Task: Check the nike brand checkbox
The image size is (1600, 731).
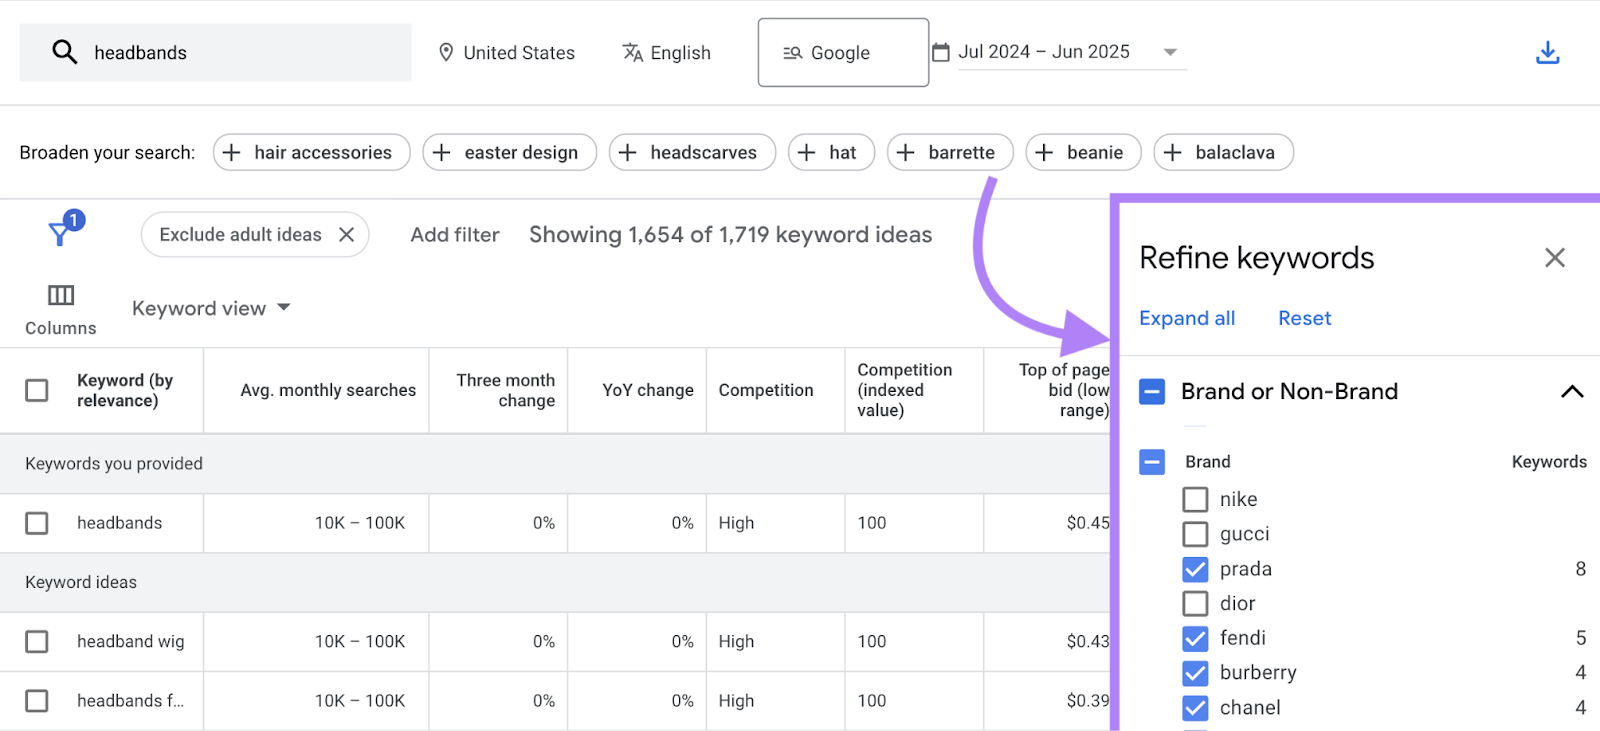Action: (1195, 499)
